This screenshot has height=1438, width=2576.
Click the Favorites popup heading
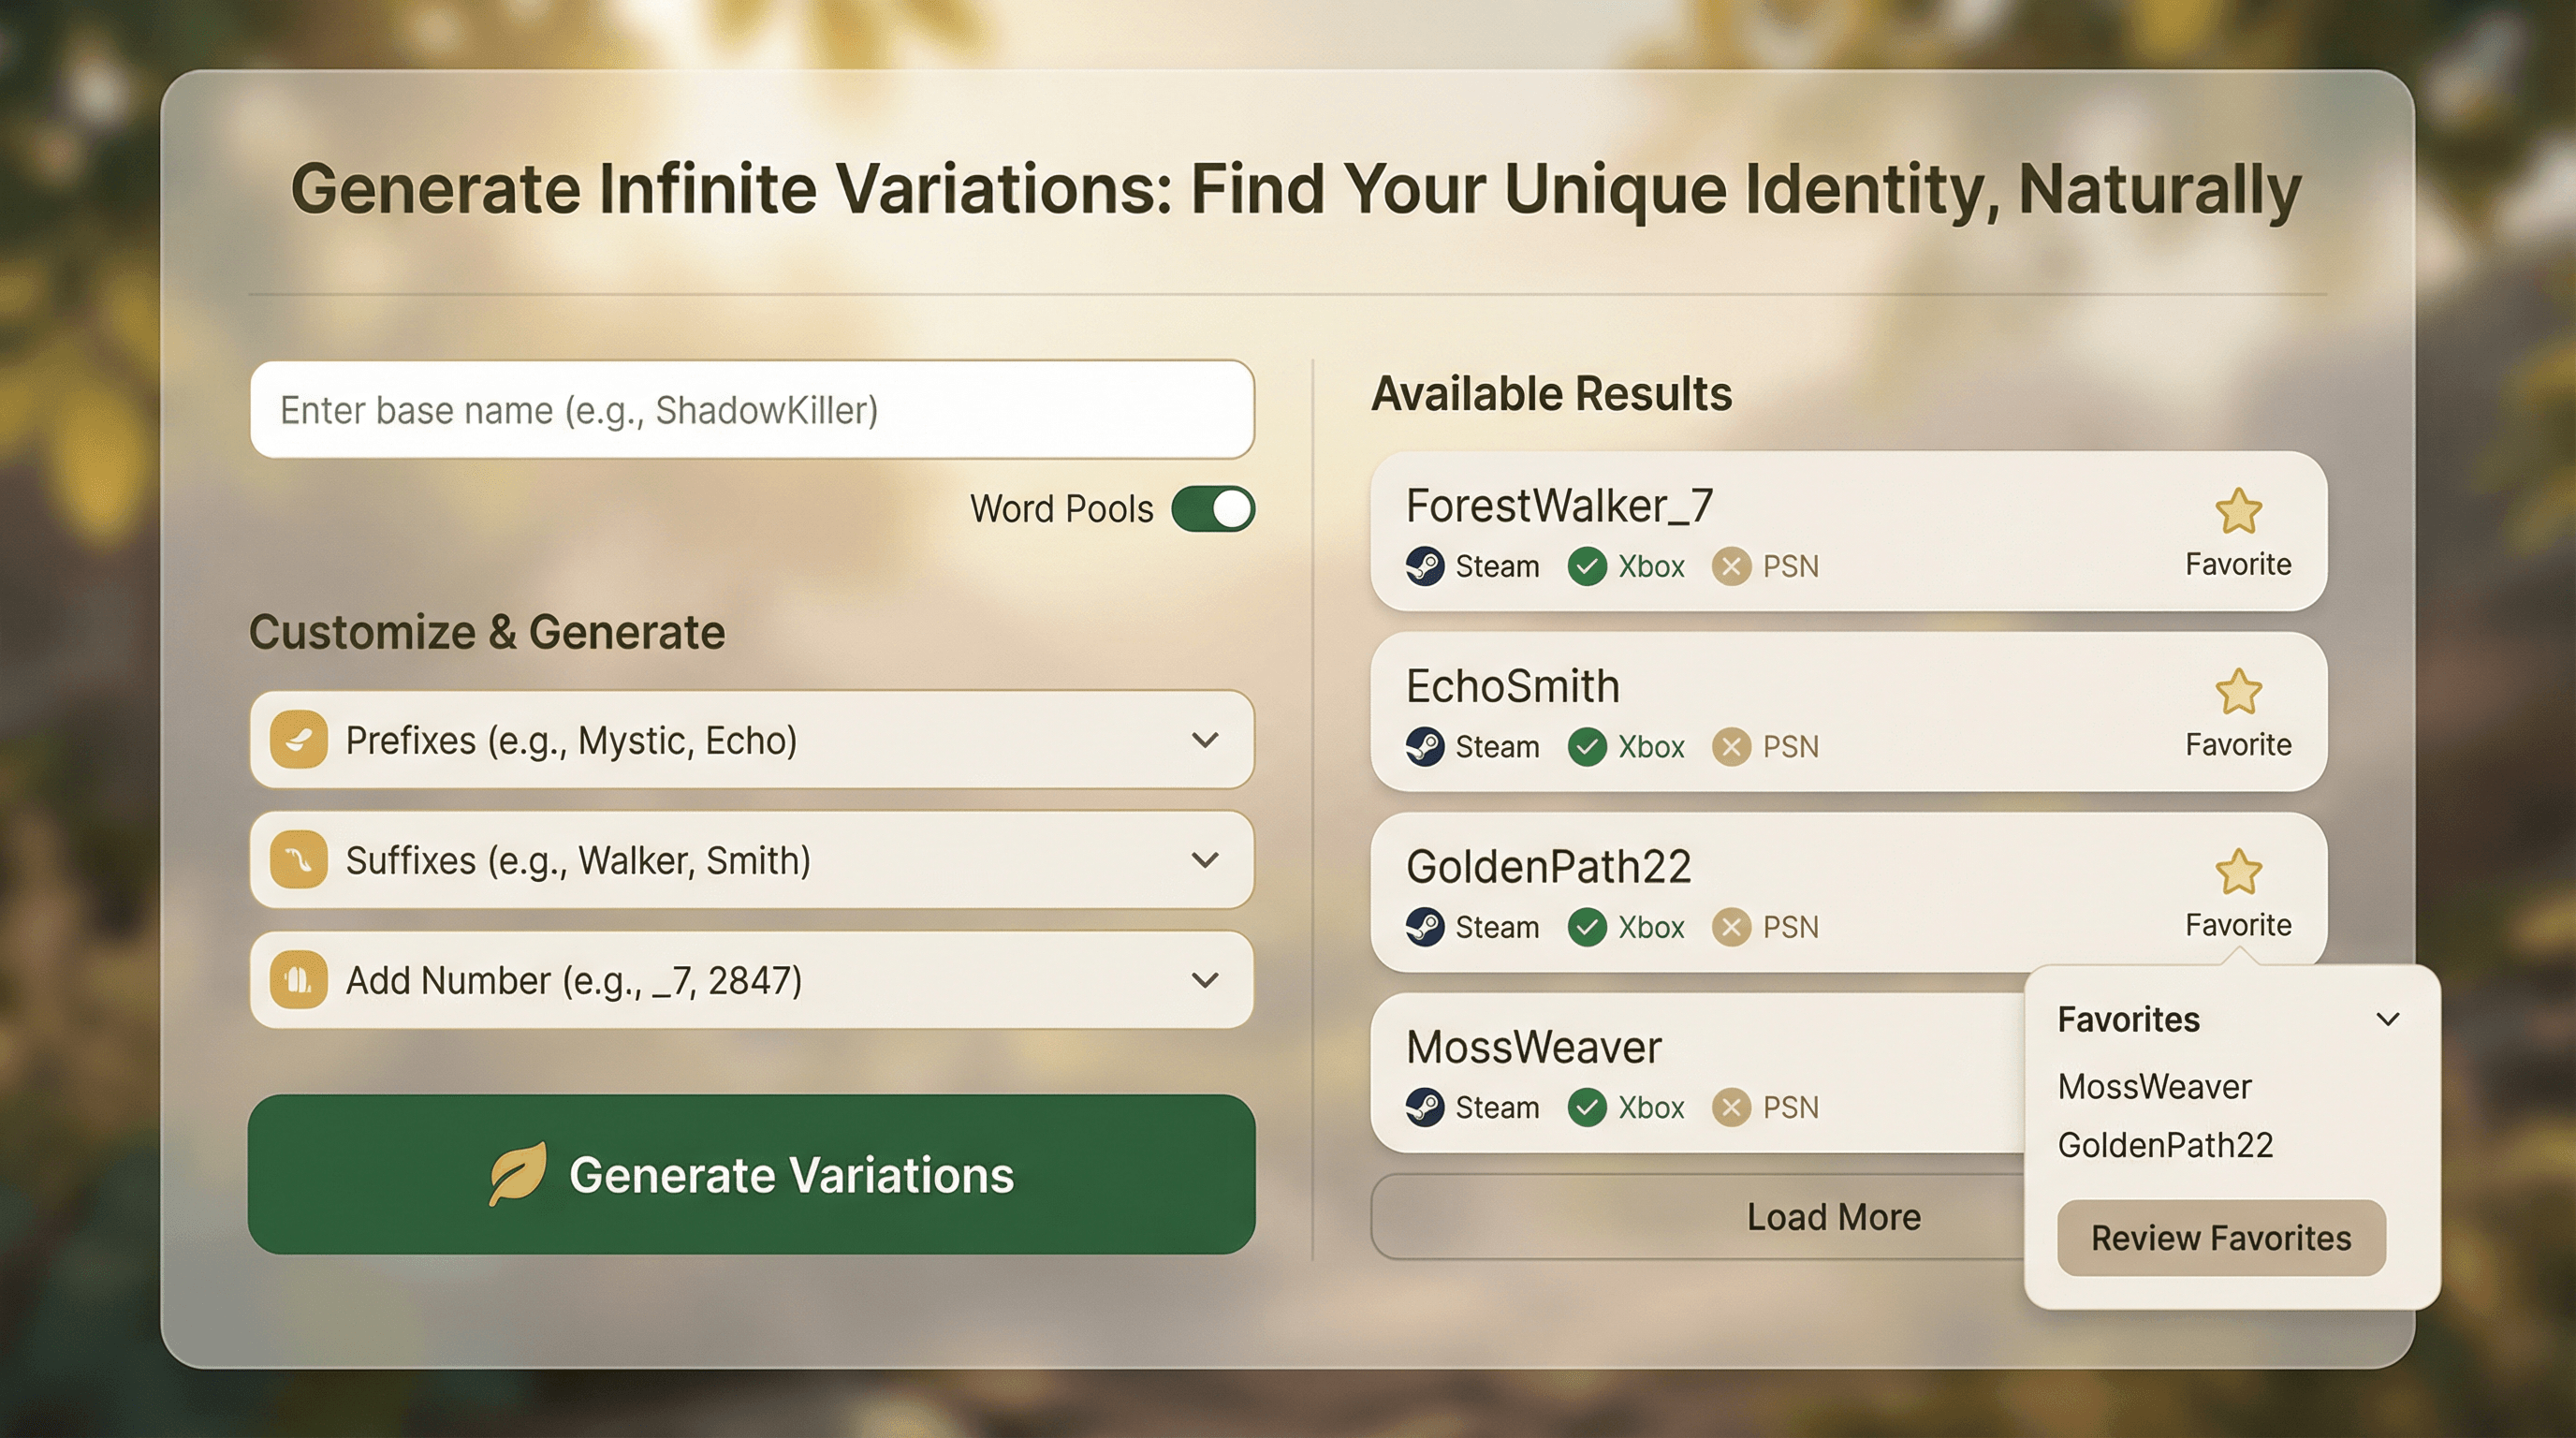(2128, 1019)
